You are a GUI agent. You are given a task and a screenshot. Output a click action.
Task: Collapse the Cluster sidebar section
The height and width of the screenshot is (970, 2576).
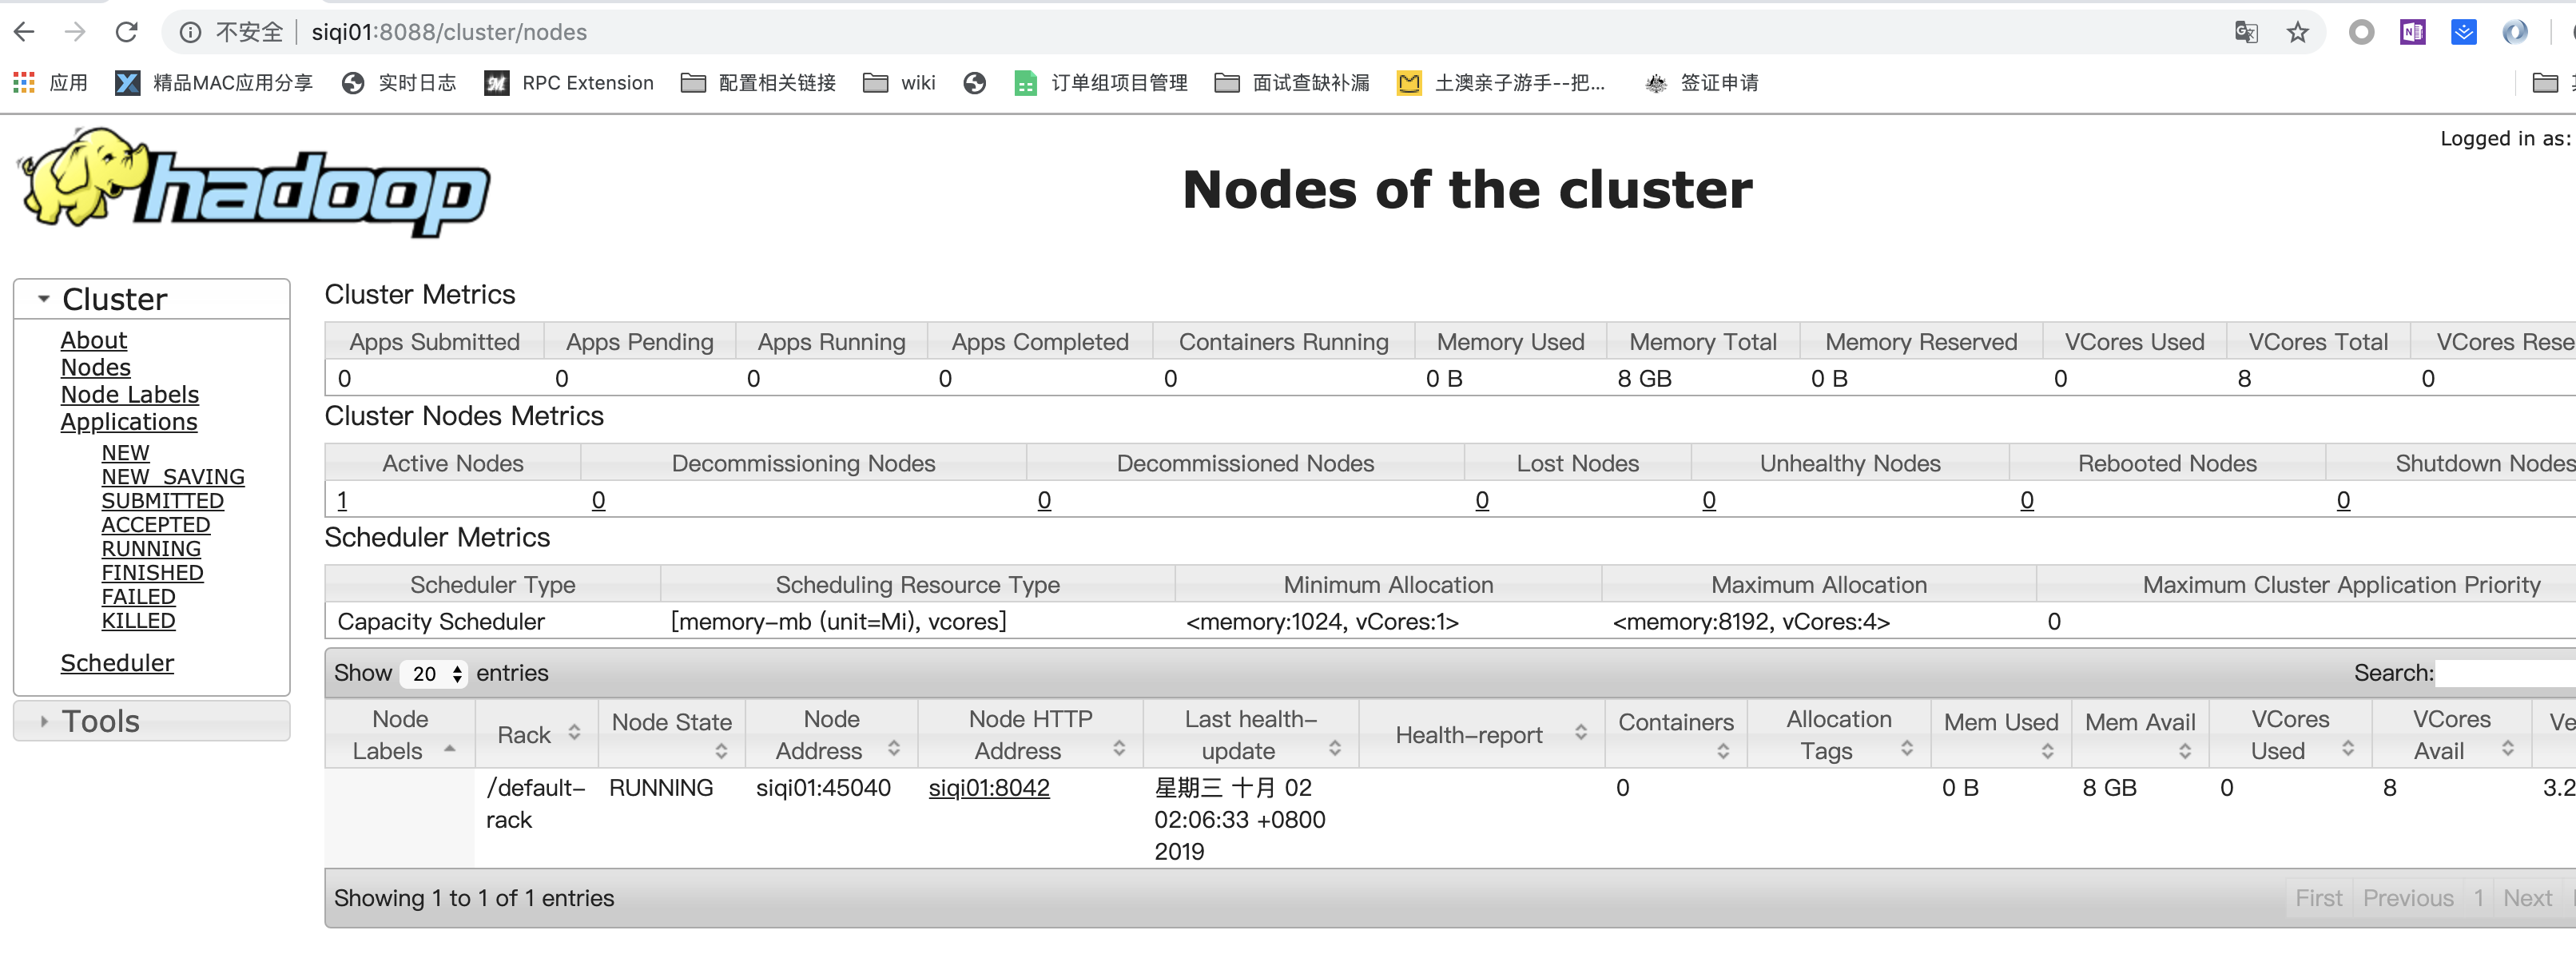[x=42, y=297]
